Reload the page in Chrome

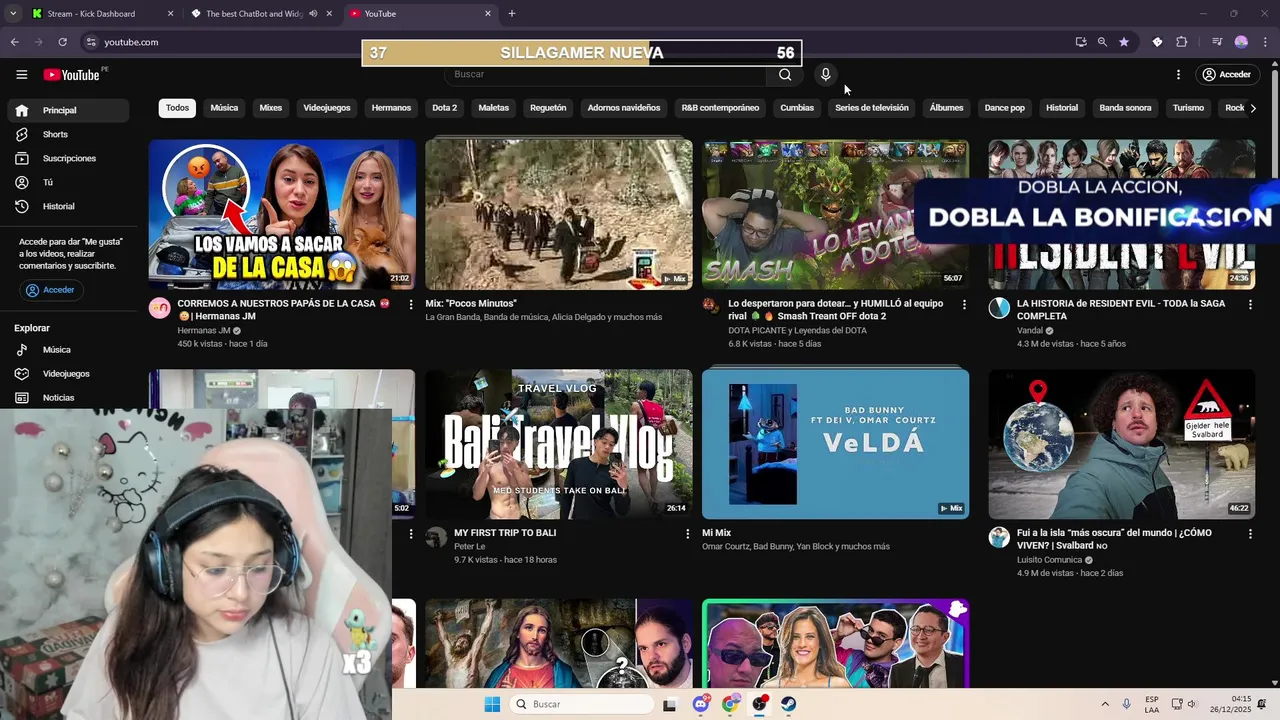click(62, 42)
